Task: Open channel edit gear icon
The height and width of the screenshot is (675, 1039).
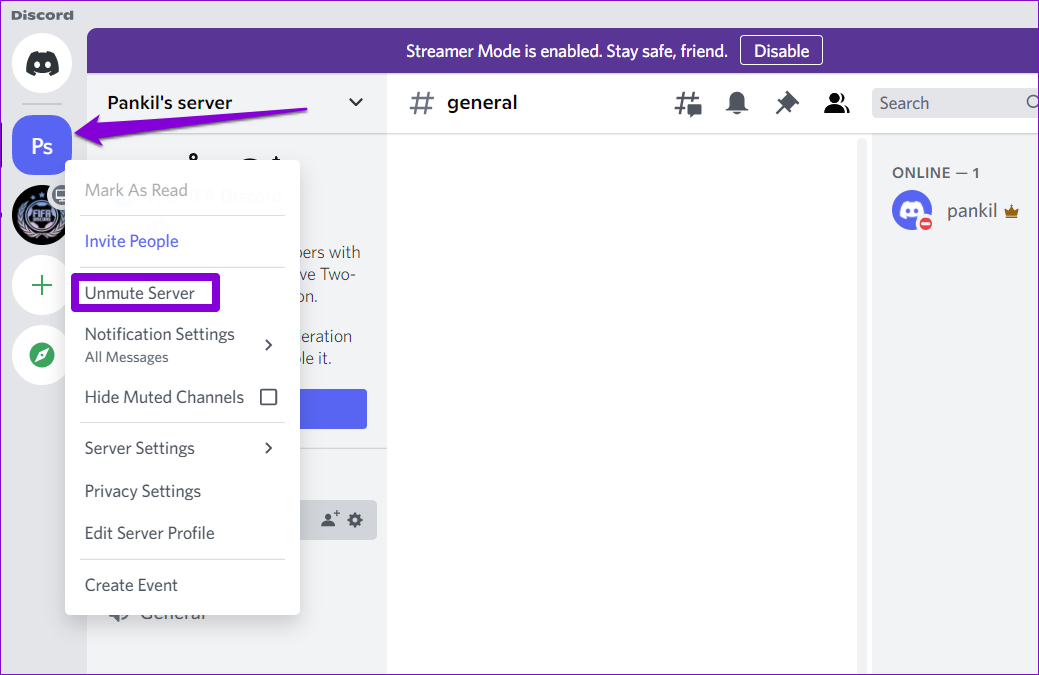Action: click(x=355, y=520)
